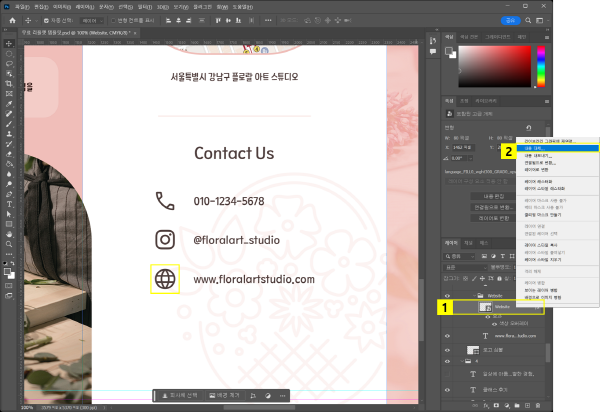Open the 파일 (File) menu

pos(22,7)
